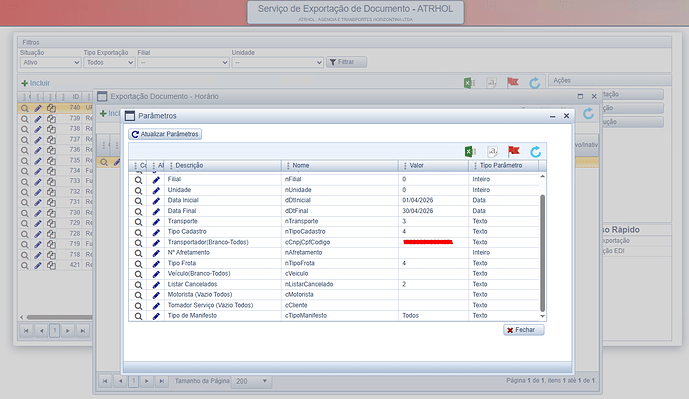Close the Parâmetros dialog window
Image resolution: width=689 pixels, height=399 pixels.
566,116
